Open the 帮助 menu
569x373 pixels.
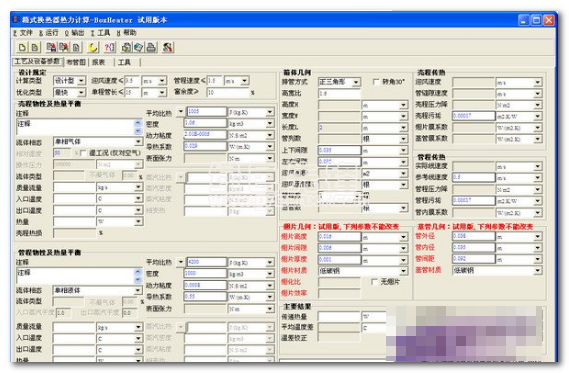click(127, 33)
